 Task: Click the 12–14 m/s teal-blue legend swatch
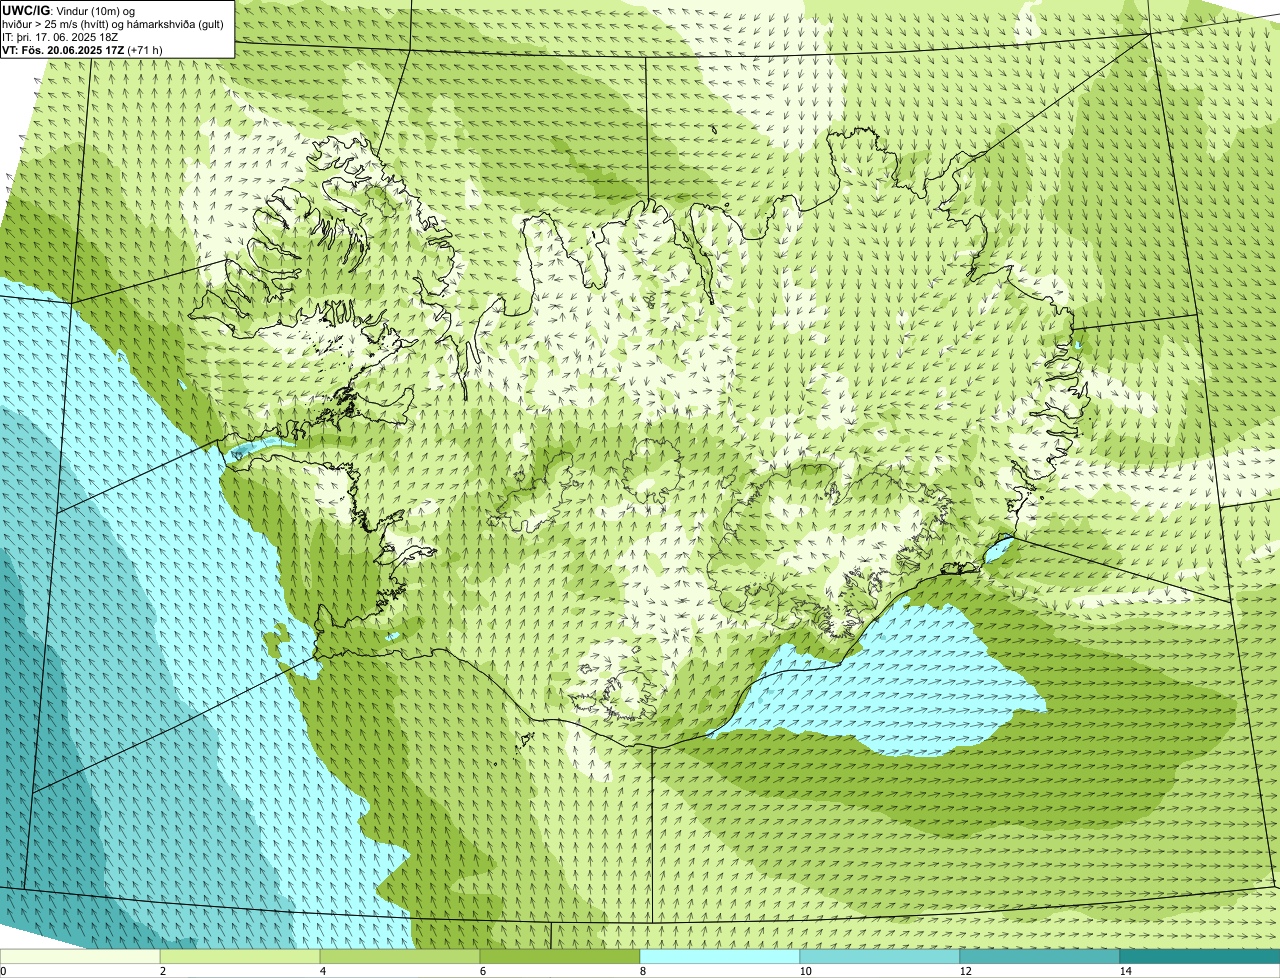[1040, 956]
